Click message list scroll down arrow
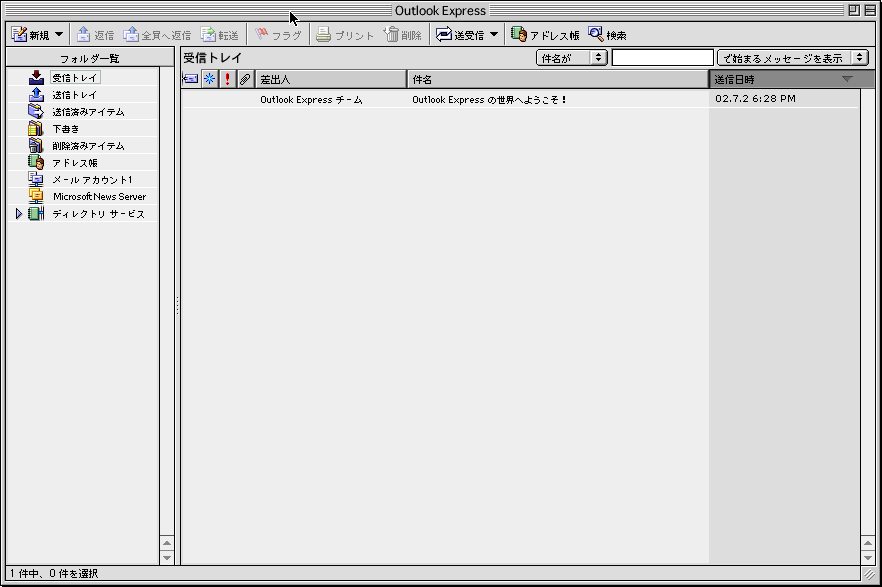882x587 pixels. click(x=867, y=558)
